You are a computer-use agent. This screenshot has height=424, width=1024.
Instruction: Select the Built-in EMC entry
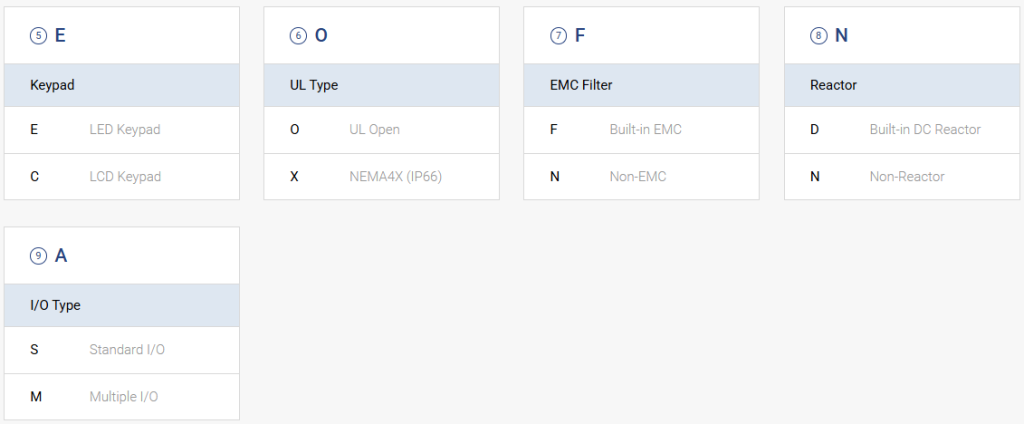click(x=641, y=130)
